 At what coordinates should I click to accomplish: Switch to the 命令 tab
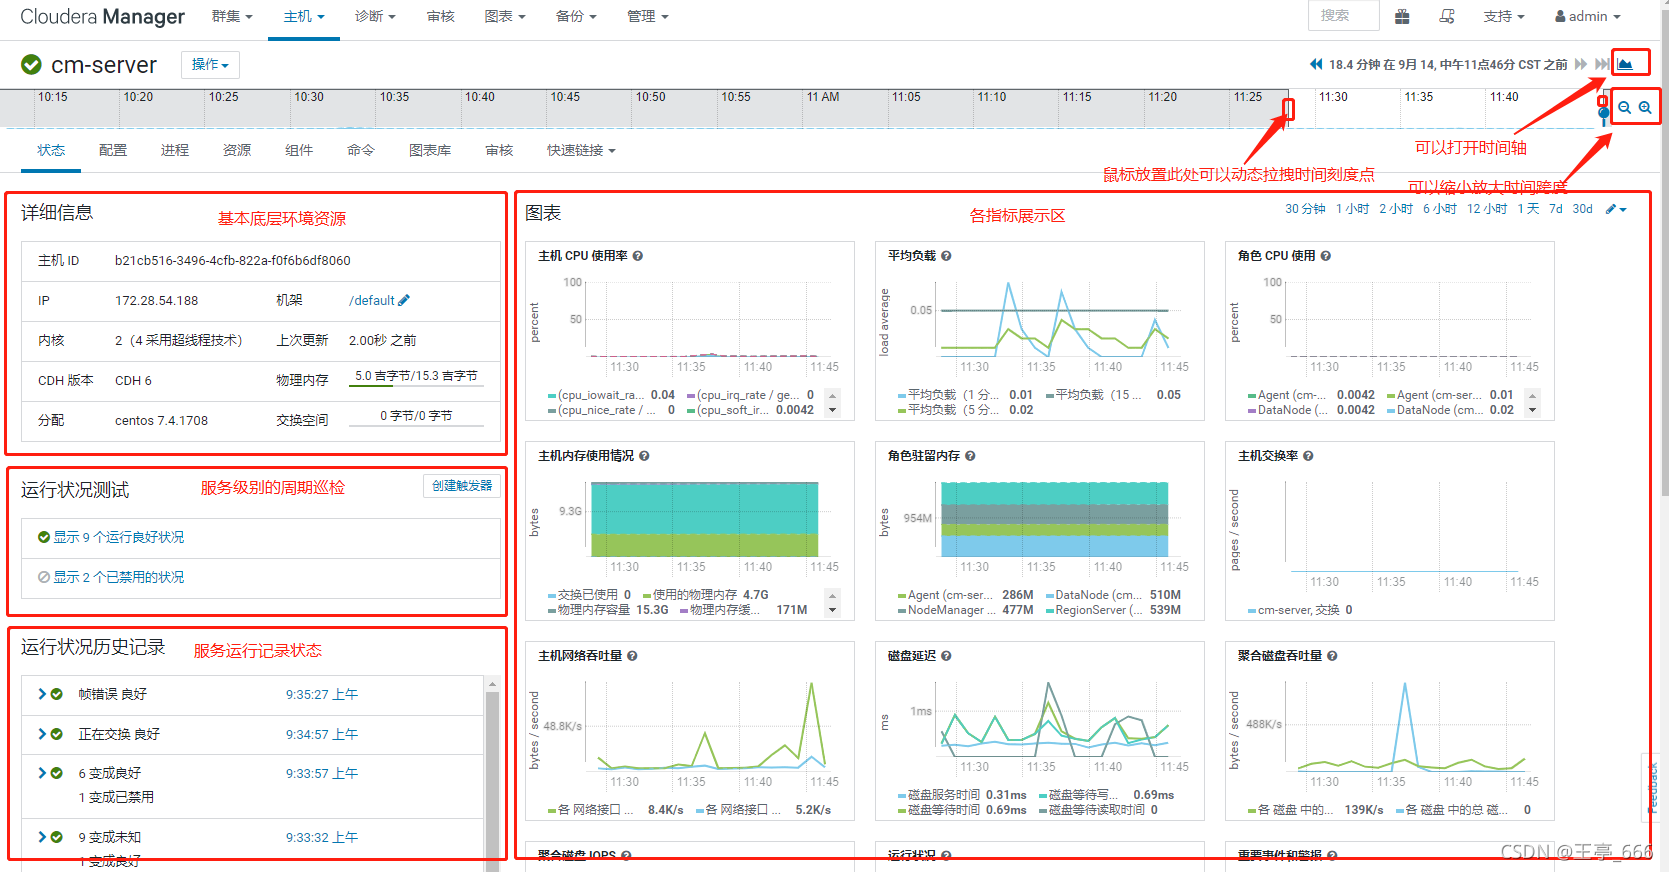click(x=361, y=150)
